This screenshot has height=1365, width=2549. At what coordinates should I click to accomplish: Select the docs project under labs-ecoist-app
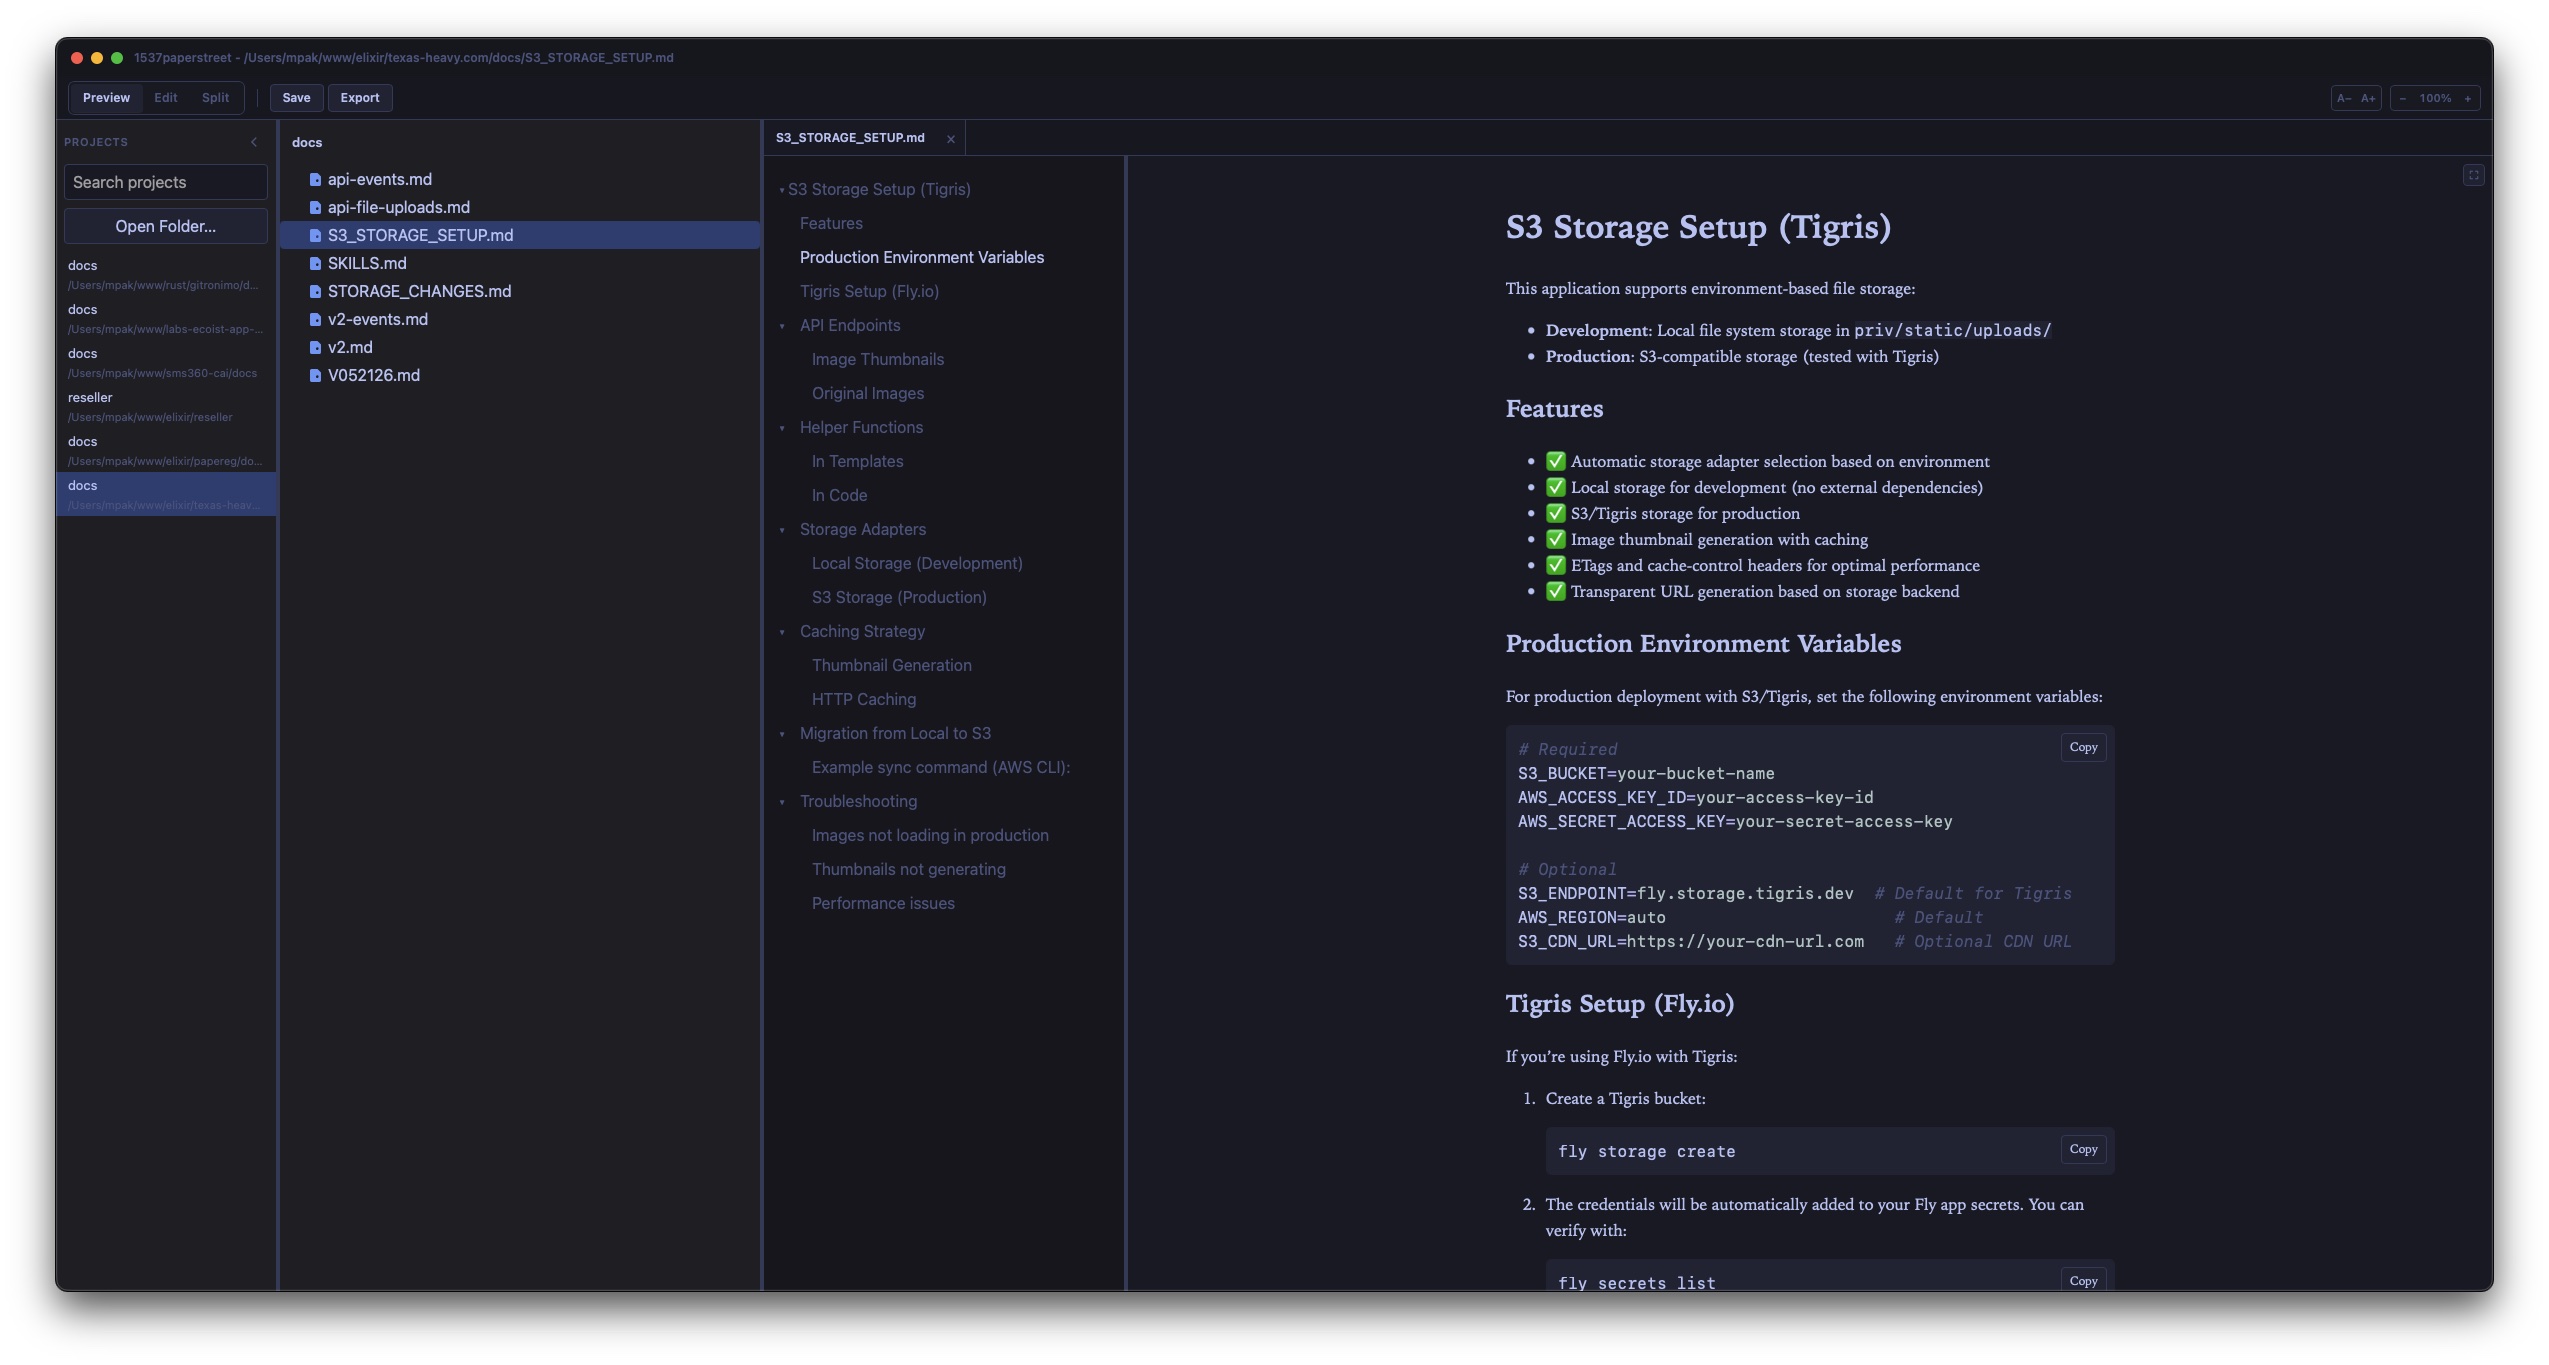pos(166,318)
